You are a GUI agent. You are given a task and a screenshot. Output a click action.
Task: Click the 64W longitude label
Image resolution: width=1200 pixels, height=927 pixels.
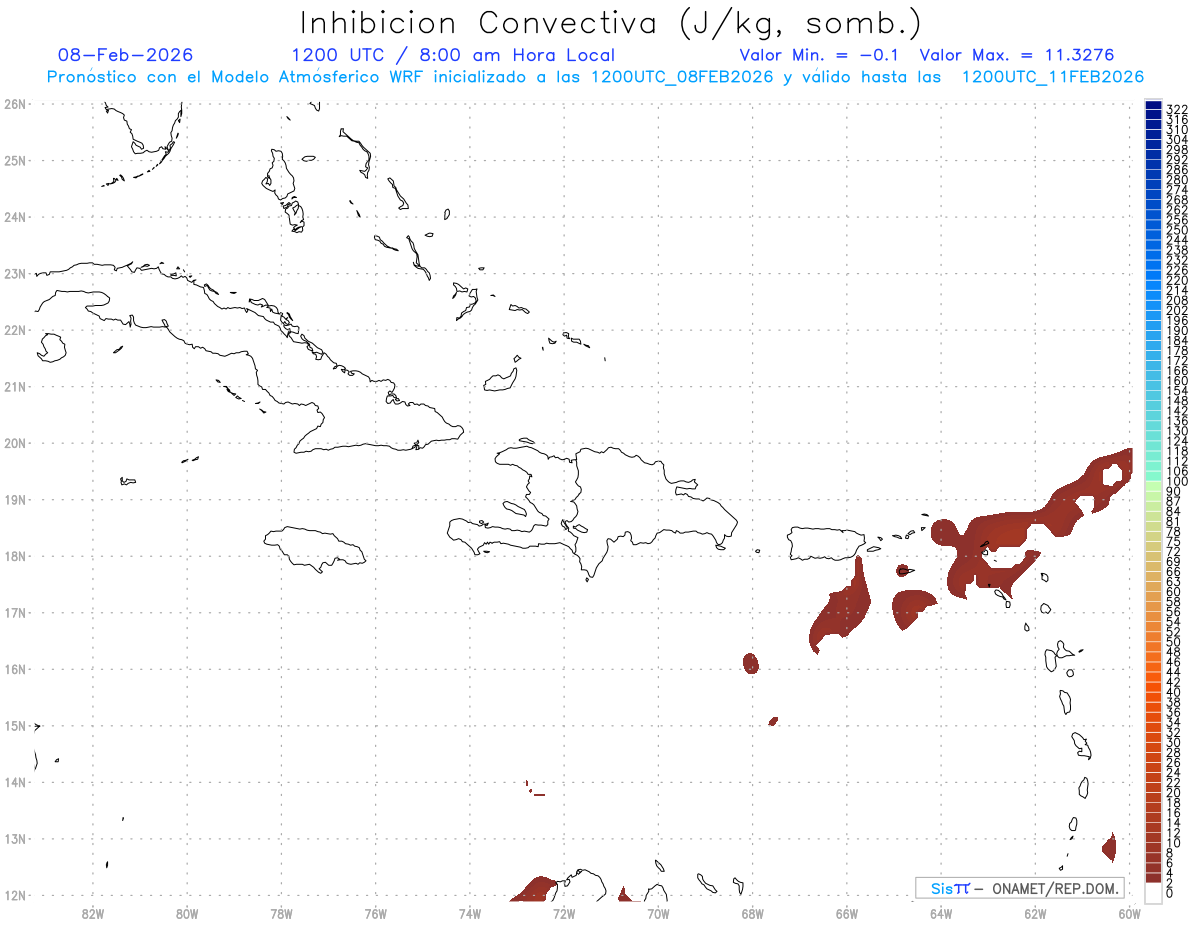941,913
